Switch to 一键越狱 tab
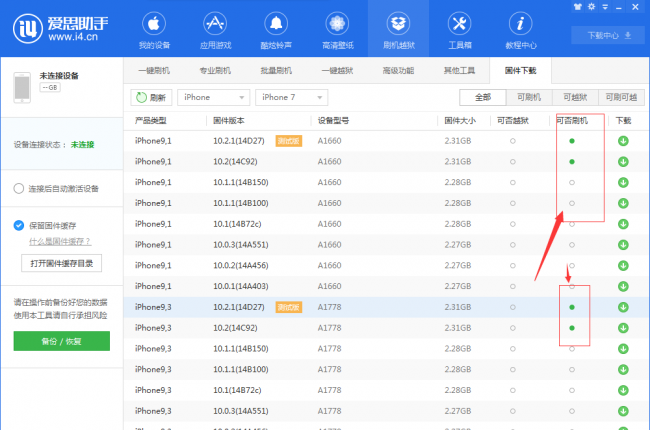650x430 pixels. click(337, 70)
